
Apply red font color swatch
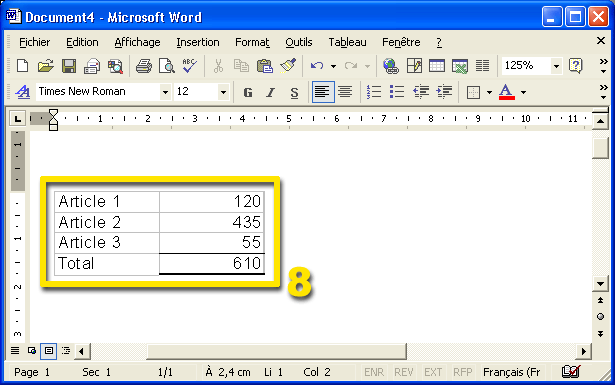tap(506, 93)
